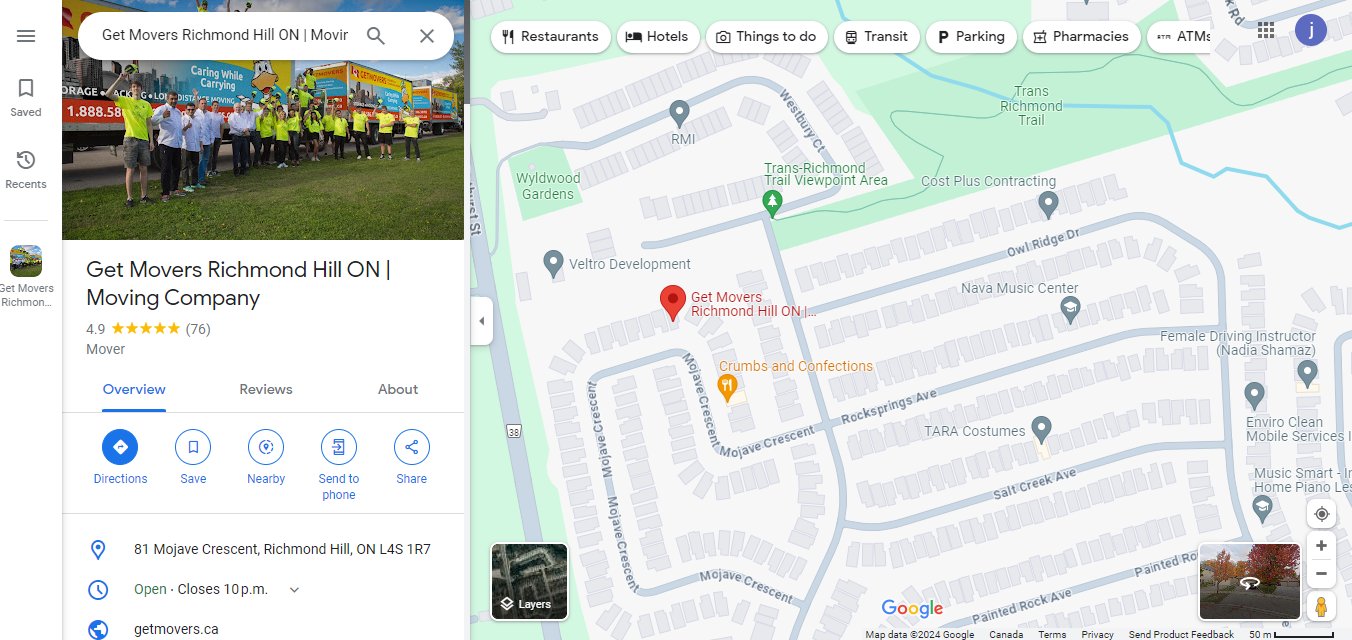Switch to the About tab

[398, 389]
